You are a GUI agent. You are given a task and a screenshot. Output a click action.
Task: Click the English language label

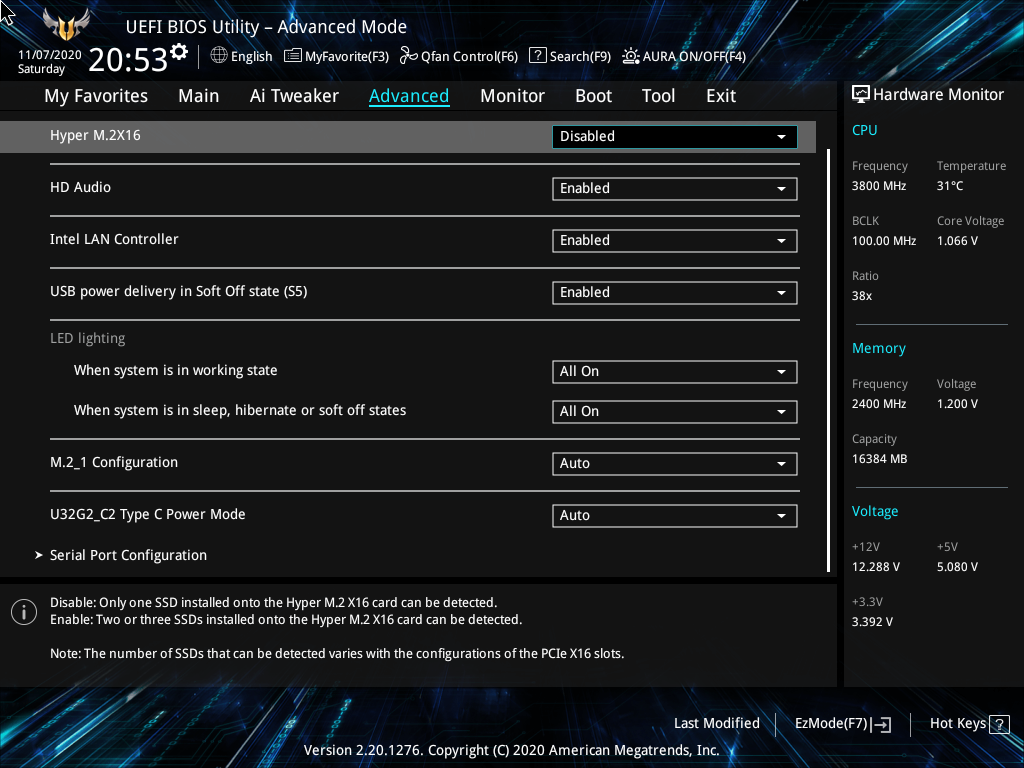coord(251,56)
